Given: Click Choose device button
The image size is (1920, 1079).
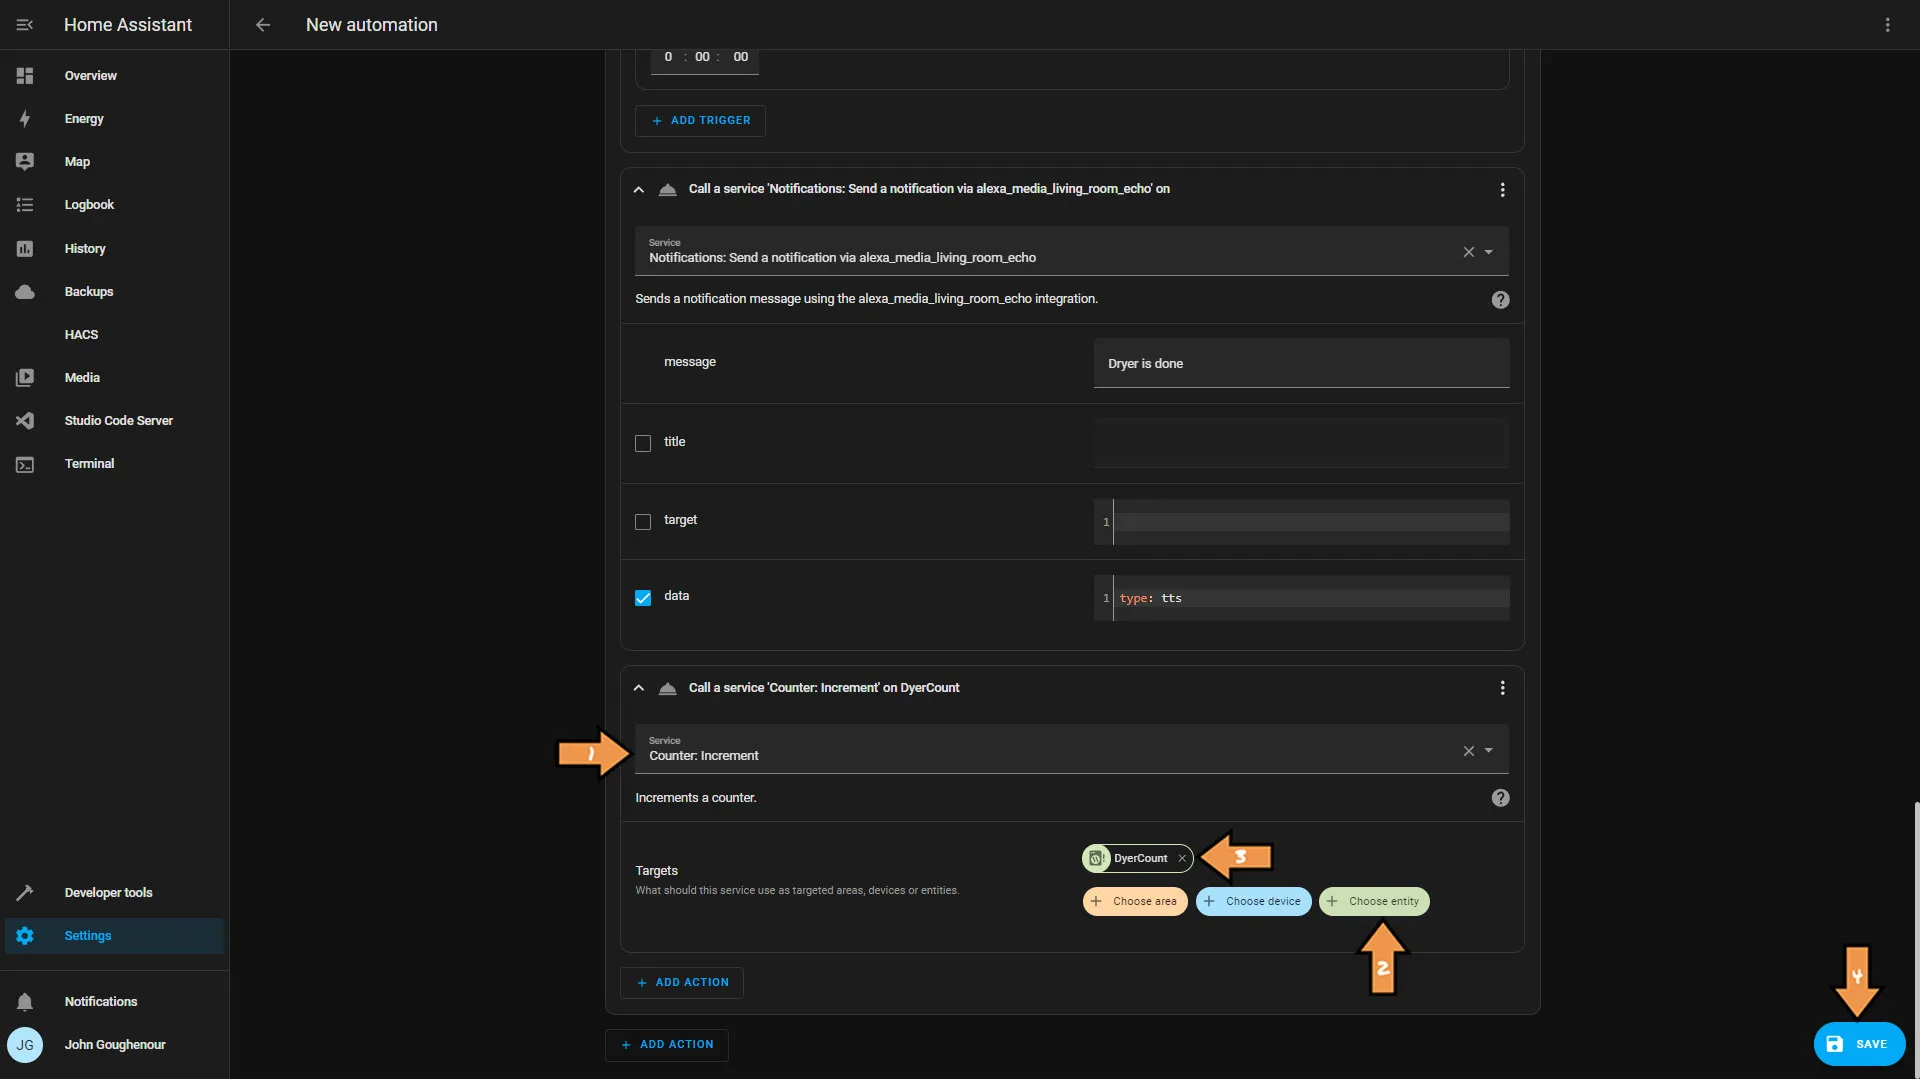Looking at the screenshot, I should [1253, 901].
